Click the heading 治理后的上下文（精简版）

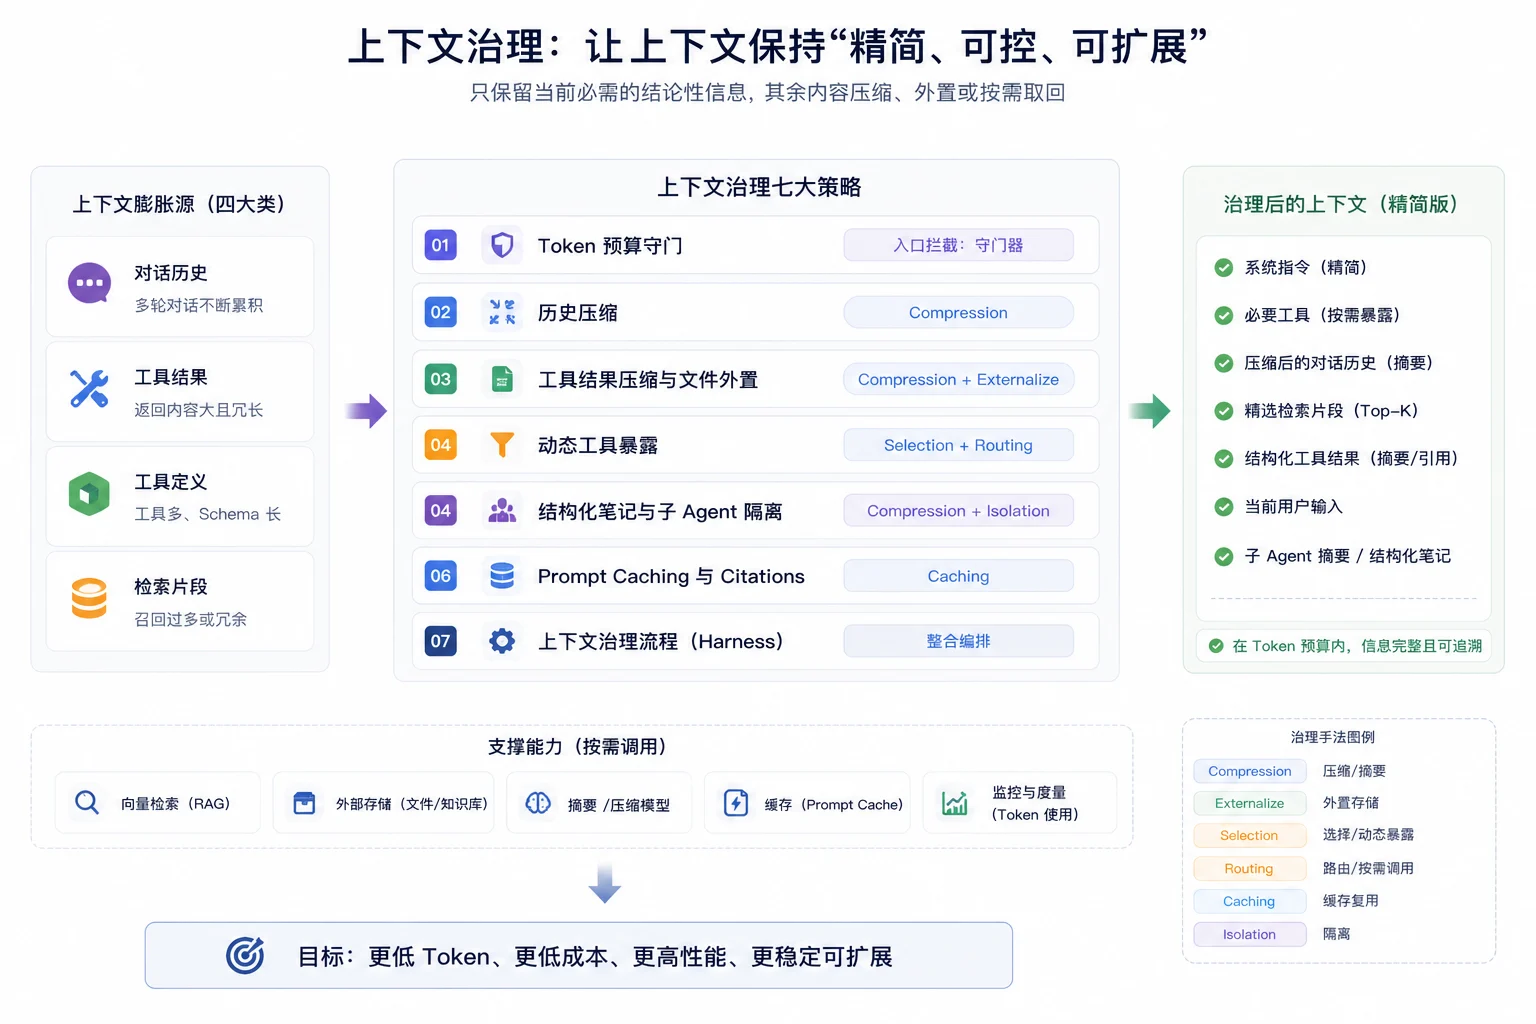click(x=1341, y=204)
